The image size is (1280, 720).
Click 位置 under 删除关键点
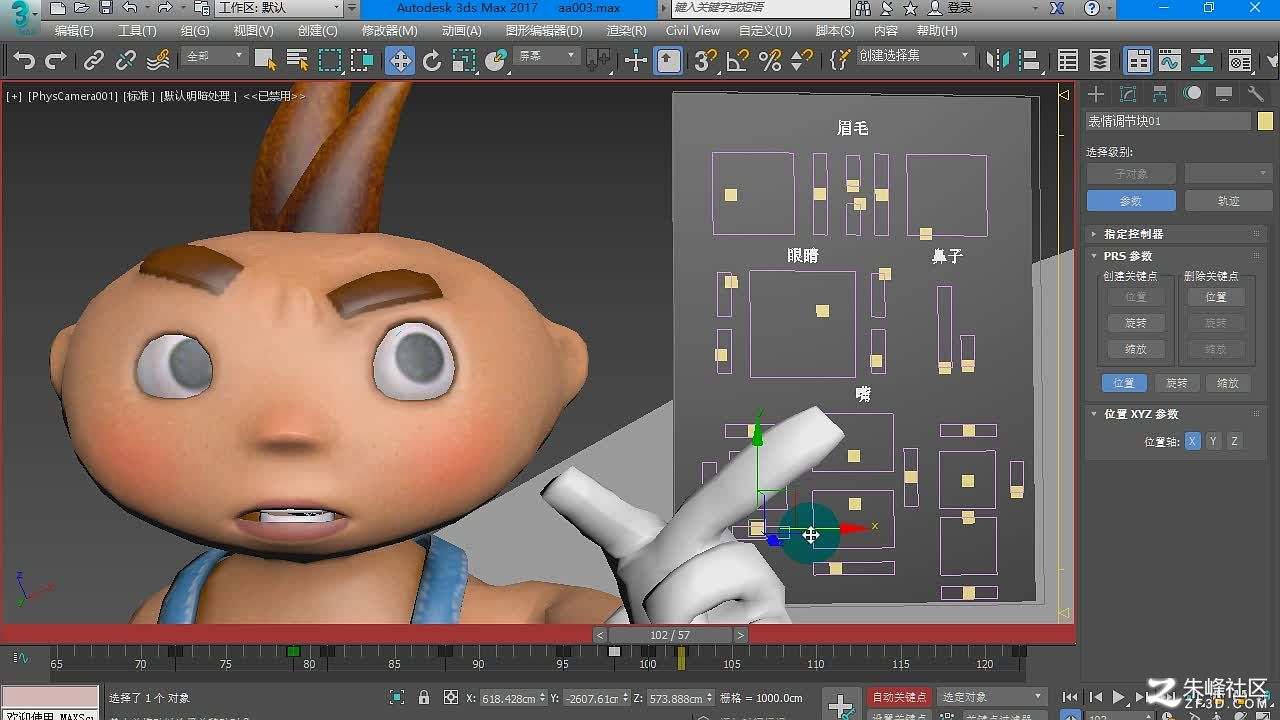(1215, 297)
